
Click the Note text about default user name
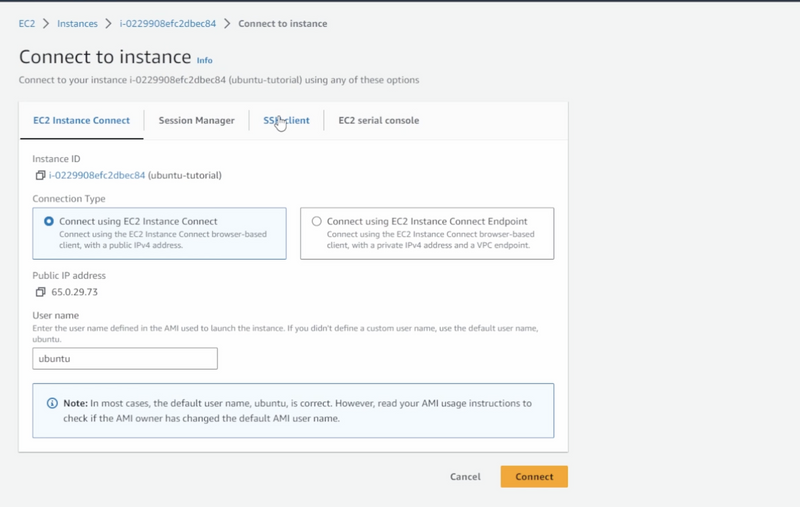coord(297,411)
